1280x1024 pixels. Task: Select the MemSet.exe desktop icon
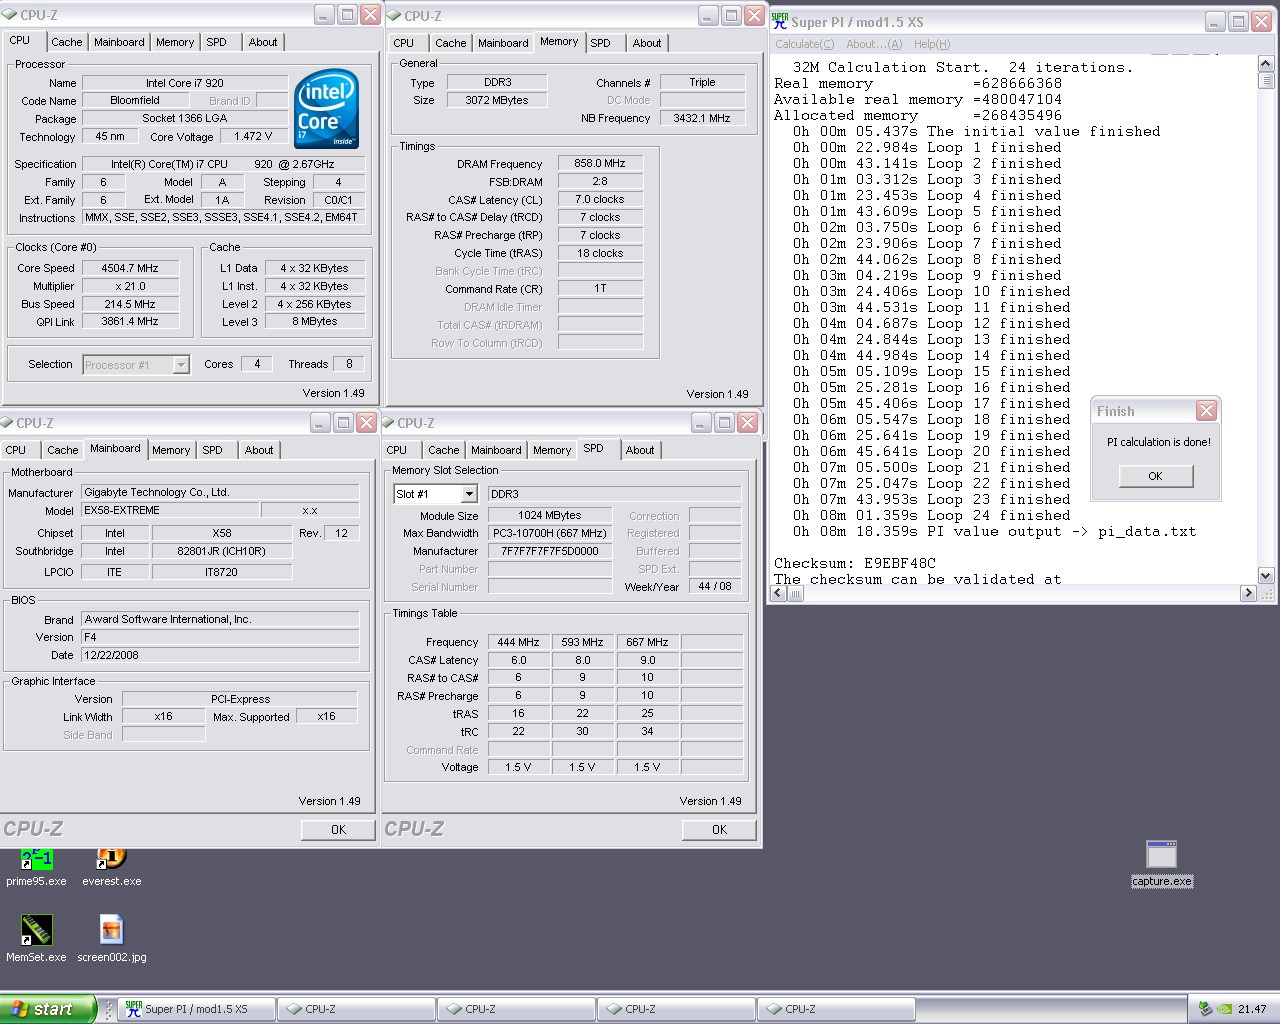(36, 938)
